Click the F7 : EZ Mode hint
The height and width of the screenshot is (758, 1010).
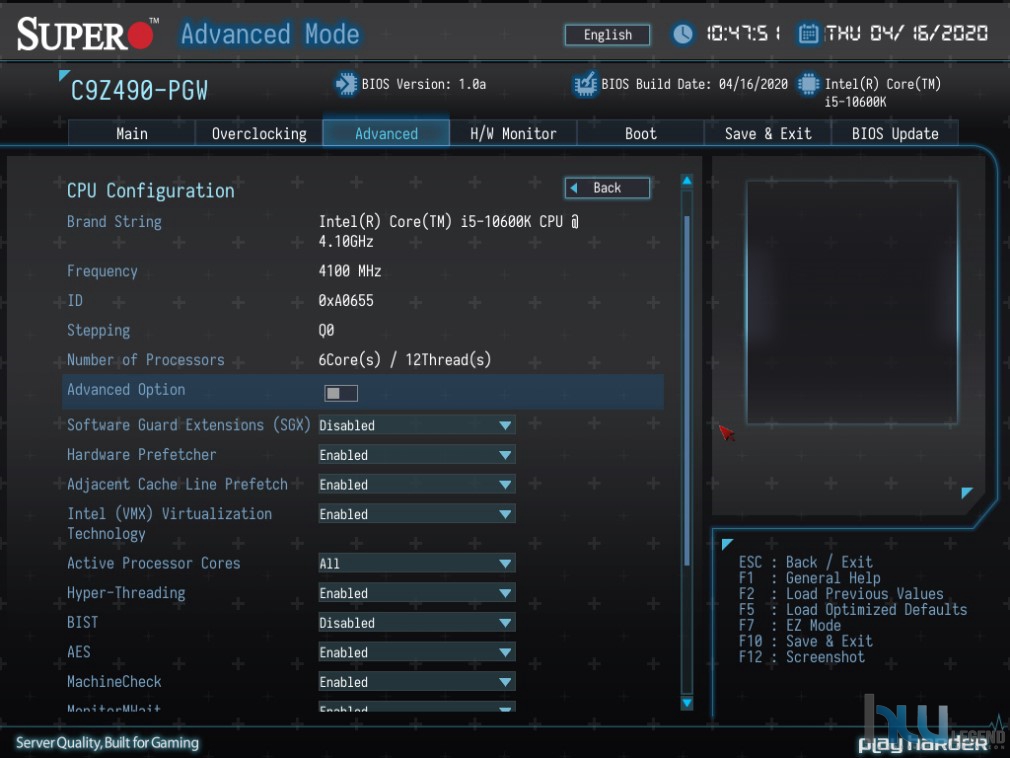coord(790,625)
